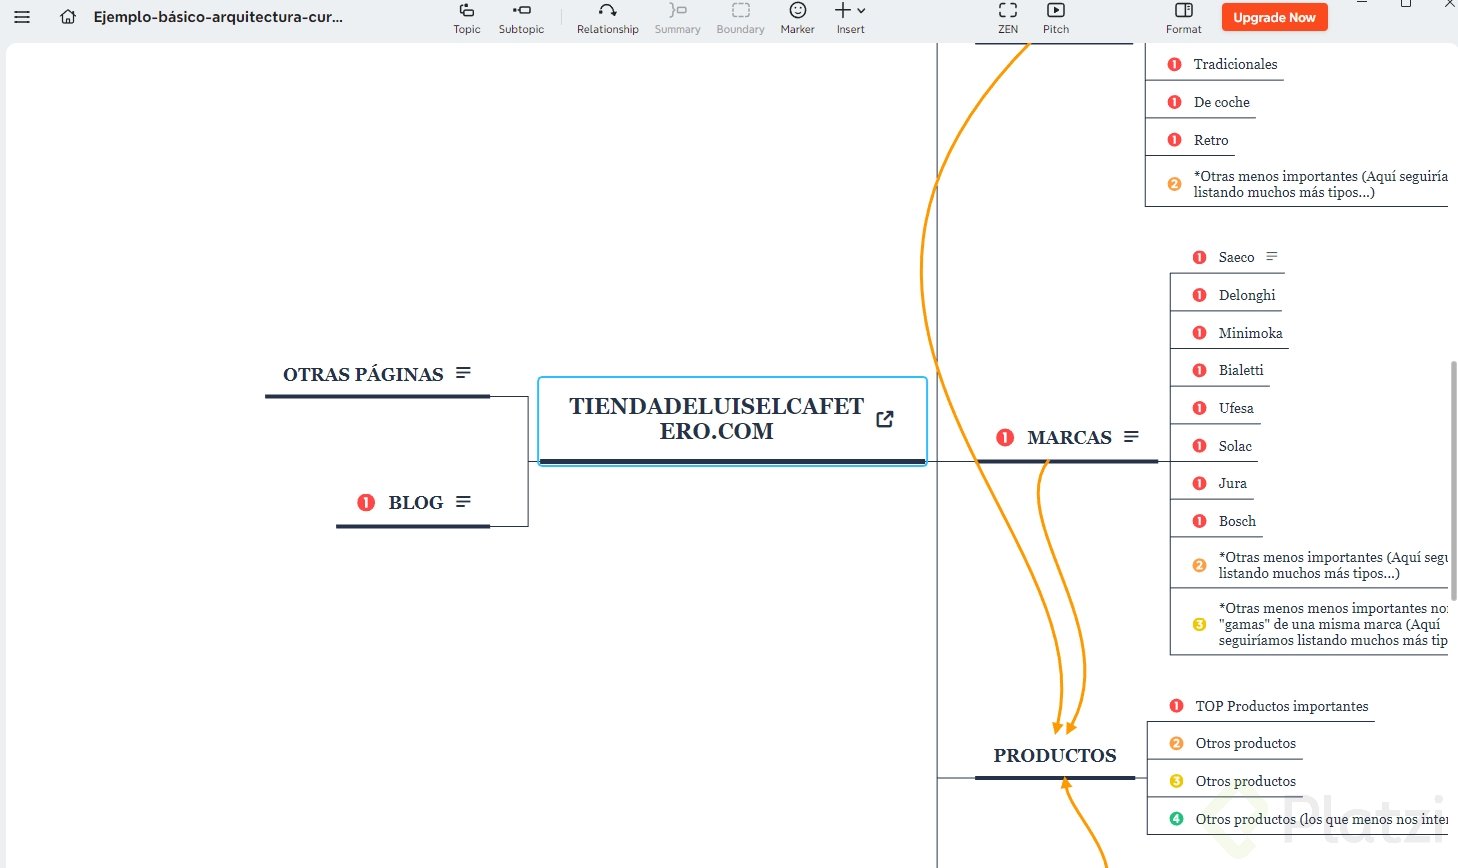Select the Relationship tool

[607, 18]
